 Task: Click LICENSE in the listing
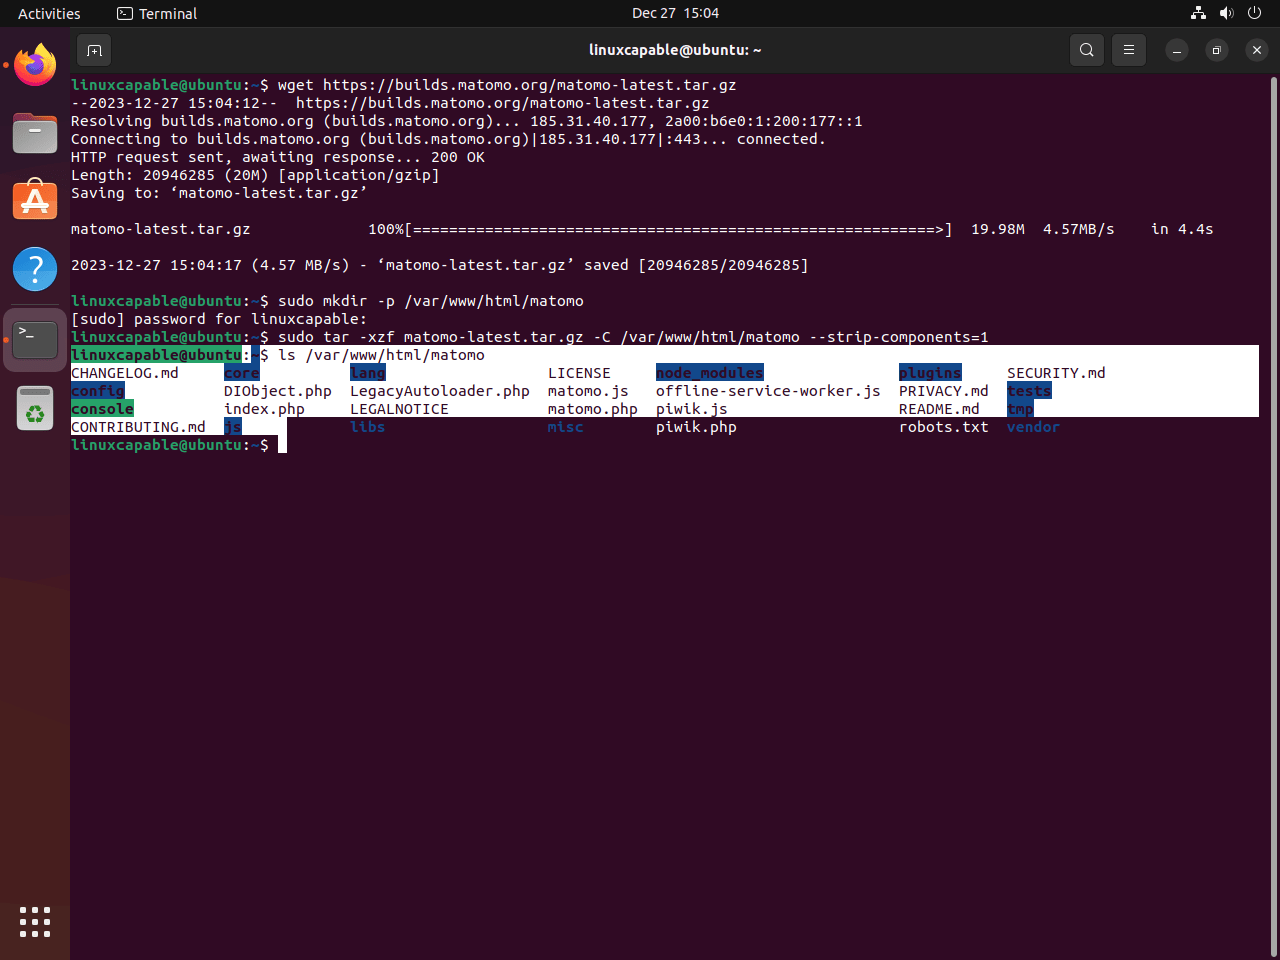(579, 373)
